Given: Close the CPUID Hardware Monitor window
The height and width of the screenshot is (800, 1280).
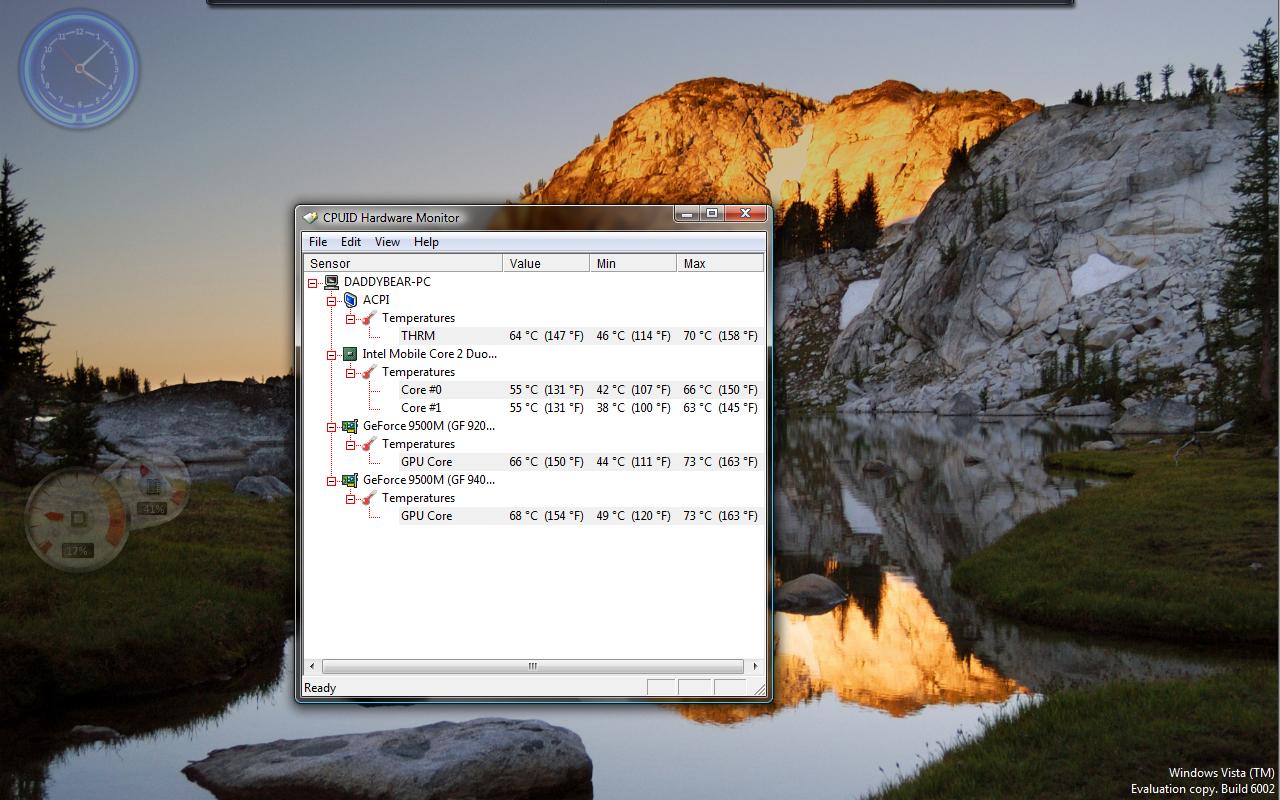Looking at the screenshot, I should [x=745, y=214].
